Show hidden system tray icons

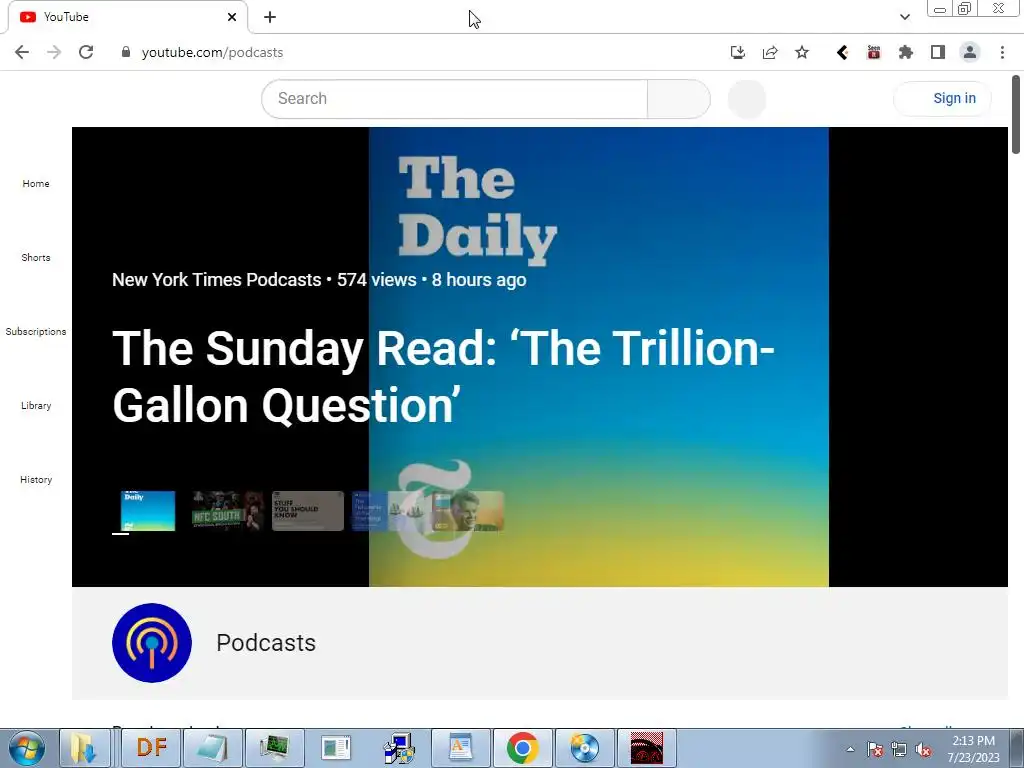coord(850,749)
